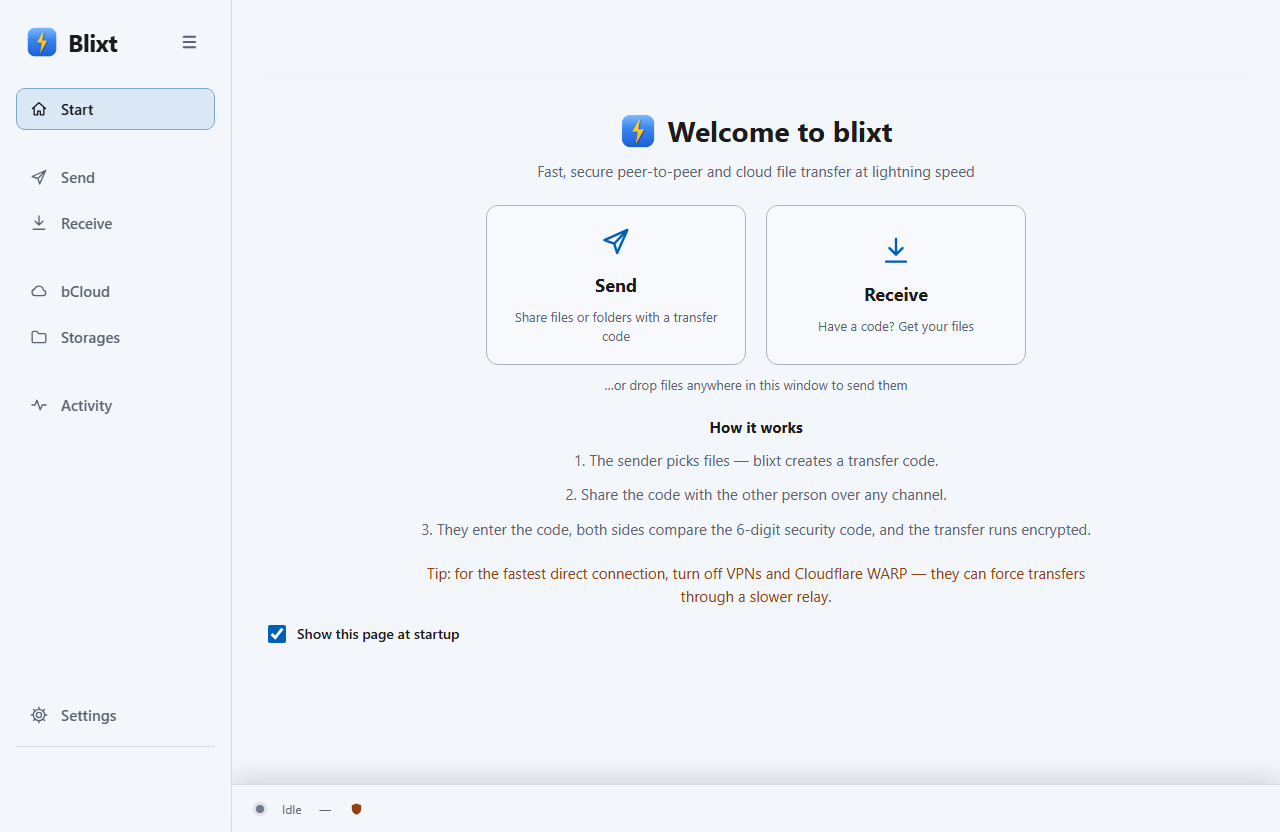Click the Welcome to blixt heading

click(780, 132)
